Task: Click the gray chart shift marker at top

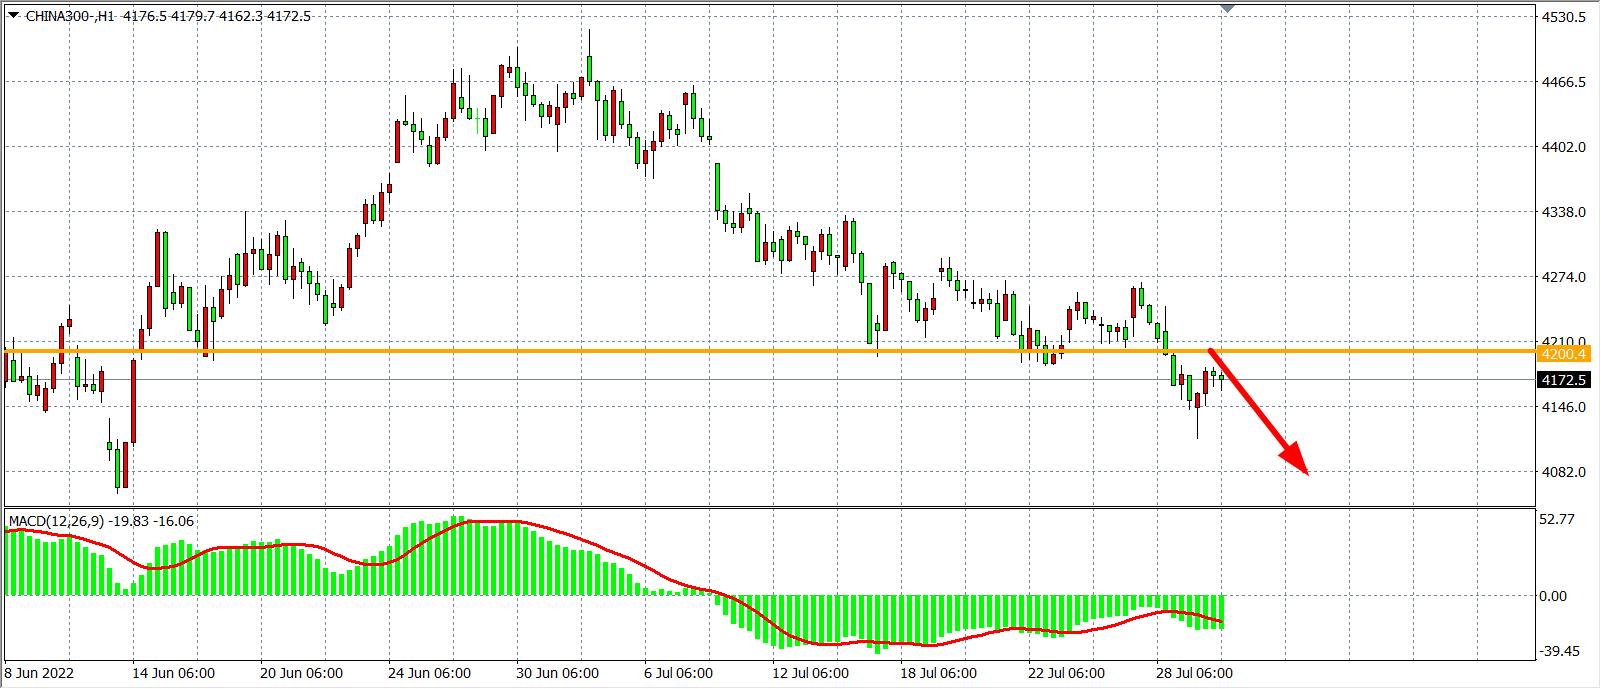Action: (x=1228, y=8)
